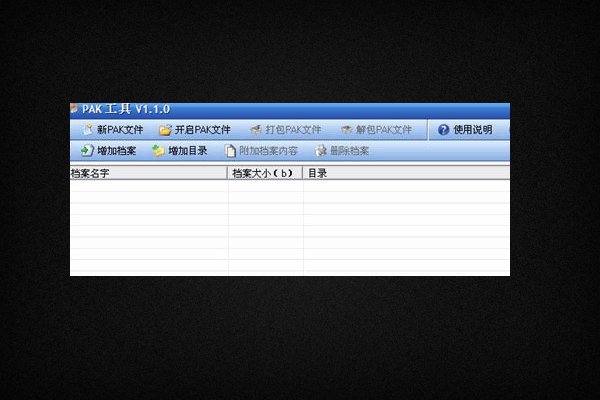Click the open folder icon for 开启PAK文件
Image resolution: width=600 pixels, height=400 pixels.
165,130
